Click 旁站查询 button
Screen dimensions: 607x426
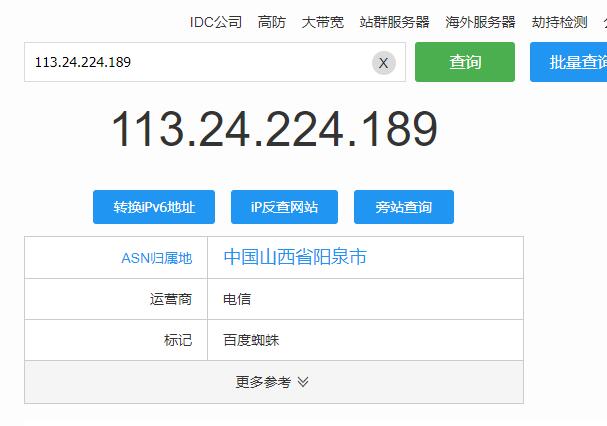pos(404,207)
